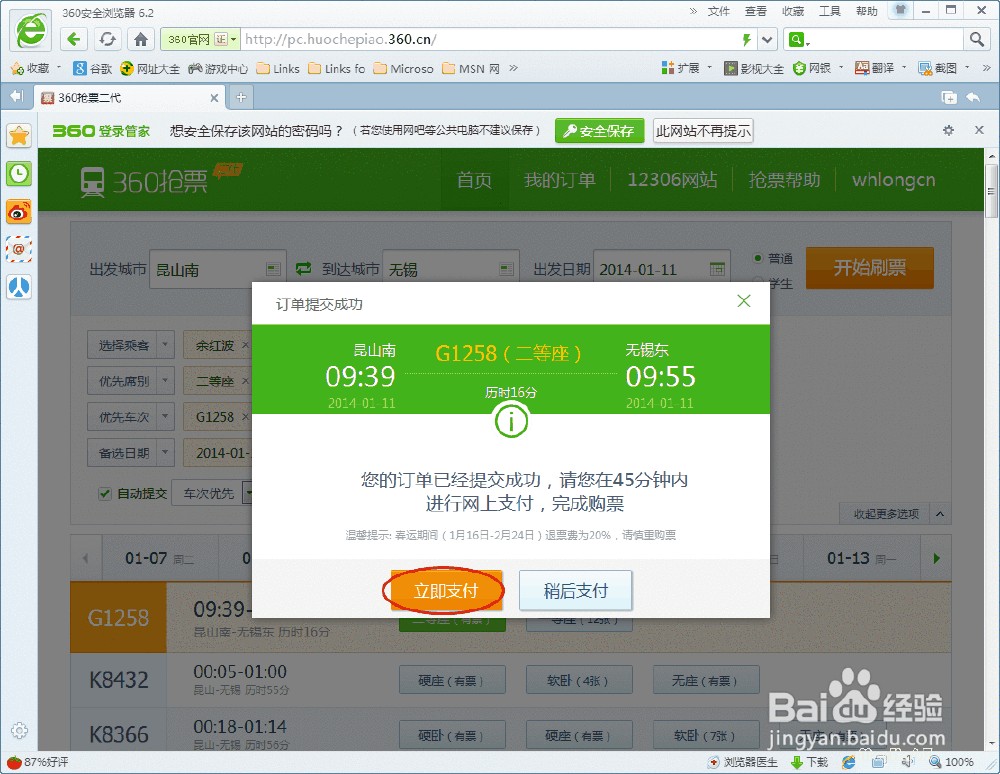1000x774 pixels.
Task: Select the 普通 ticket type radio
Action: (758, 258)
